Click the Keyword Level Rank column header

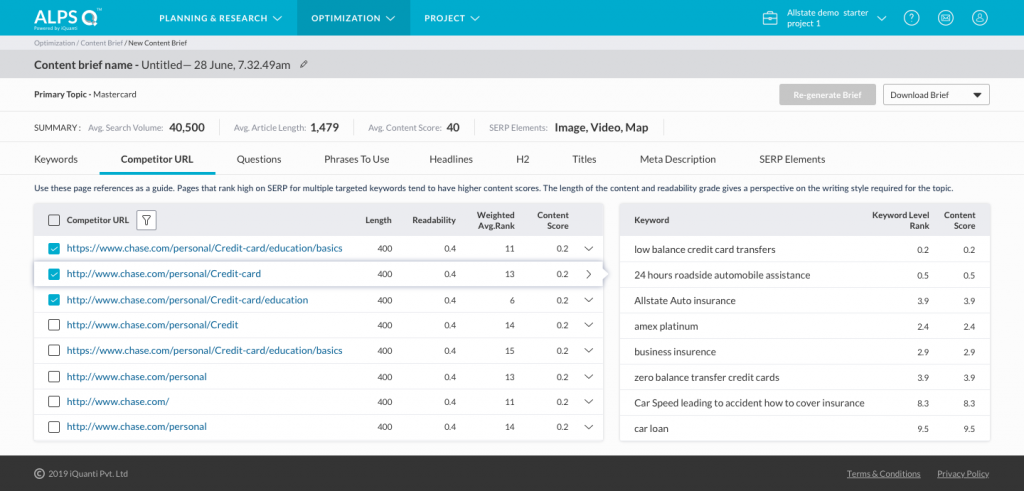coord(901,220)
